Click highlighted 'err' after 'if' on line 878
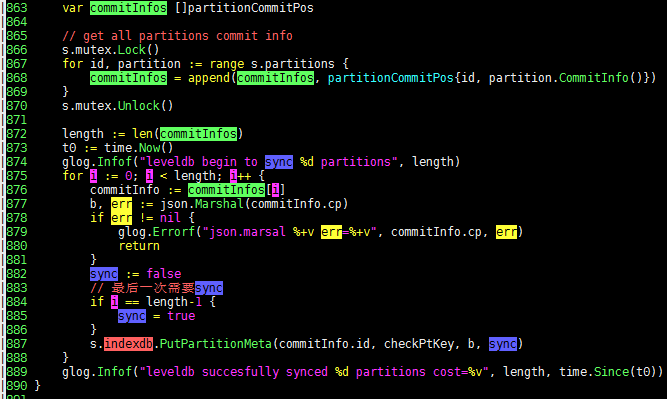Screen dimensions: 667x399 click(x=121, y=218)
